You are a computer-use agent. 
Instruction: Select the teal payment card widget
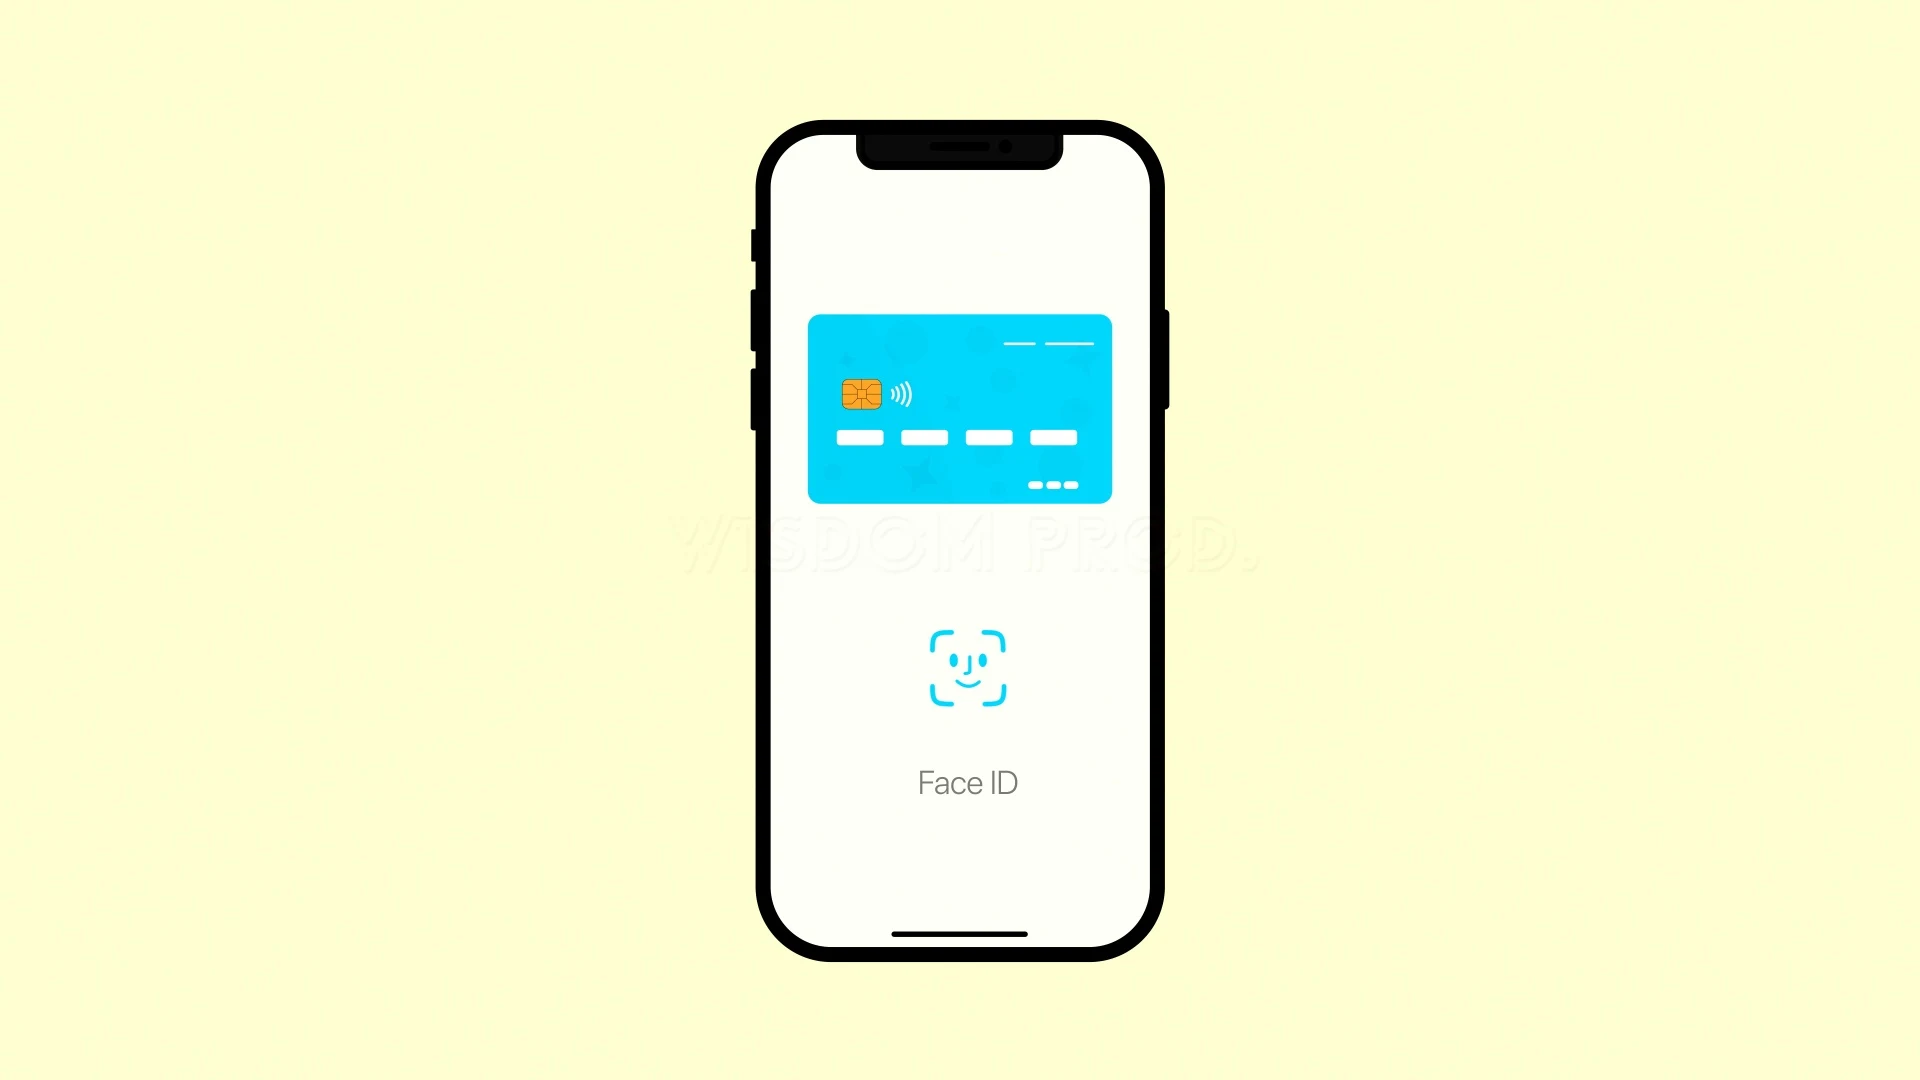click(x=960, y=407)
